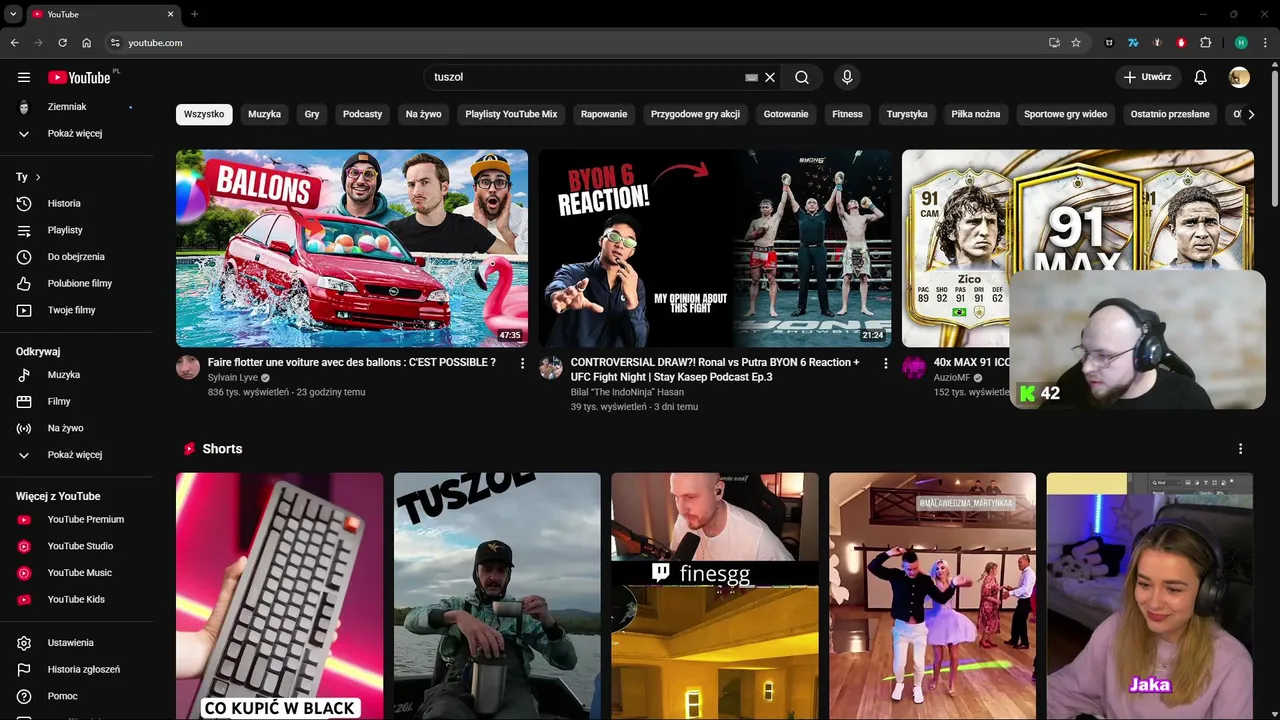Select the Fitness filter chip
Screen dimensions: 1280x720
[x=847, y=114]
